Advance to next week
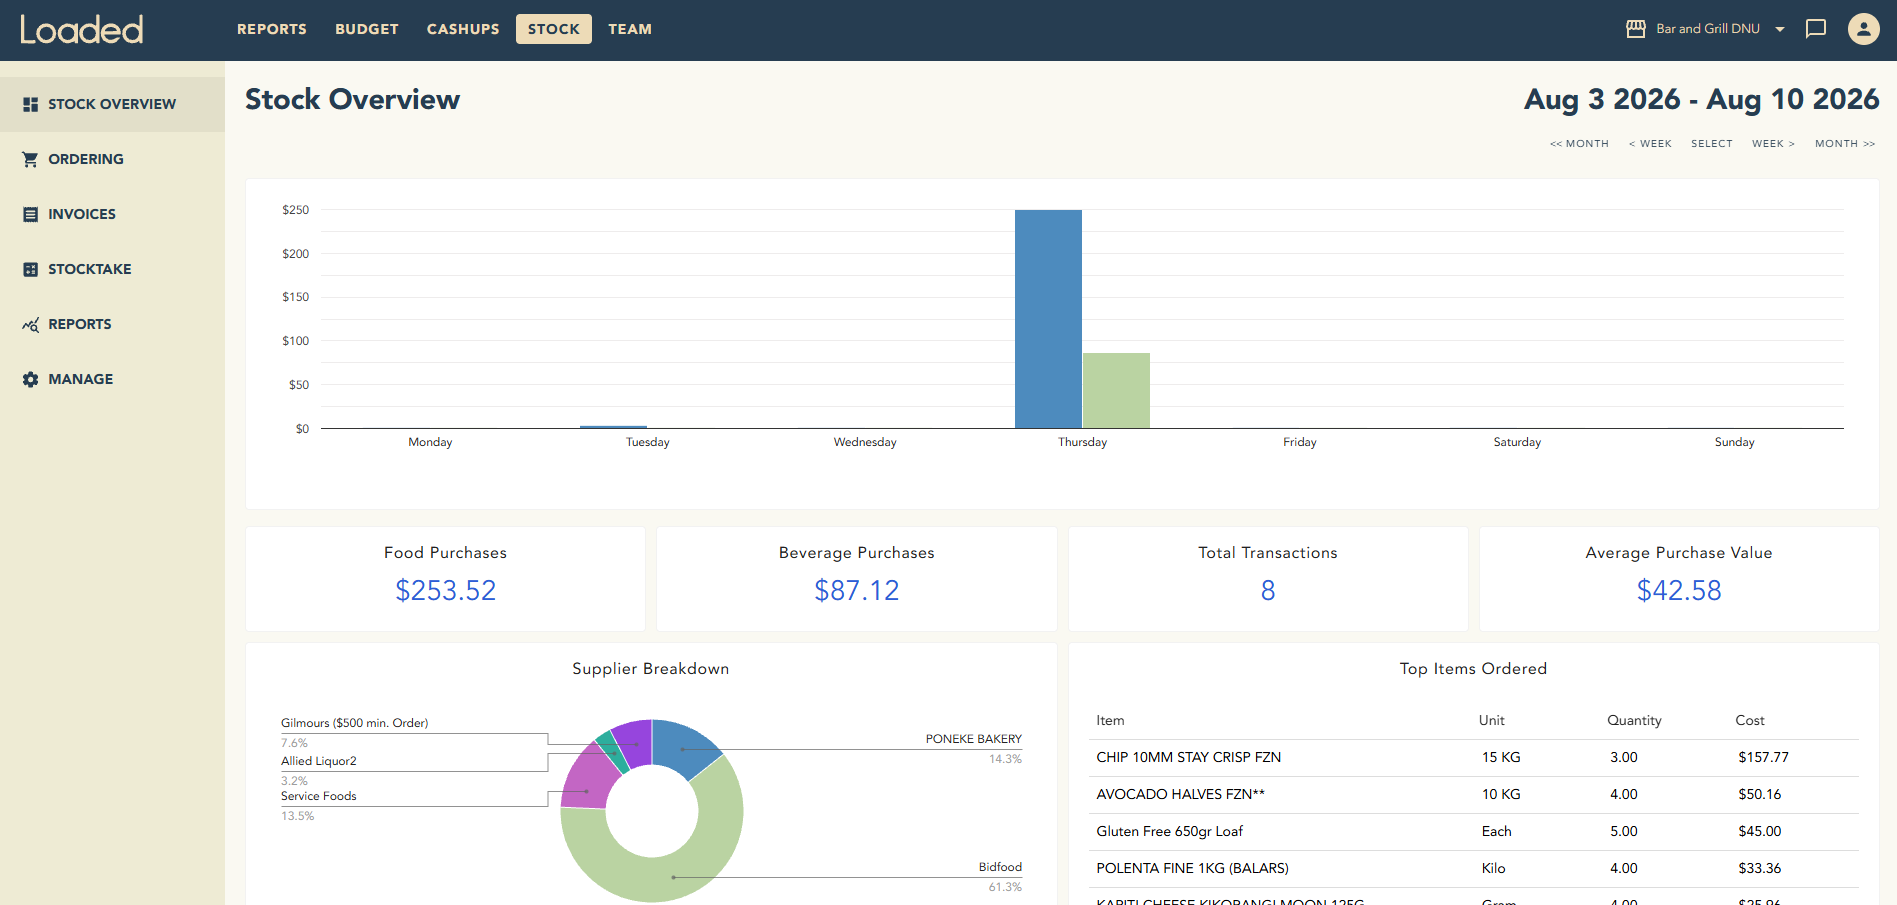Image resolution: width=1897 pixels, height=905 pixels. (x=1773, y=144)
